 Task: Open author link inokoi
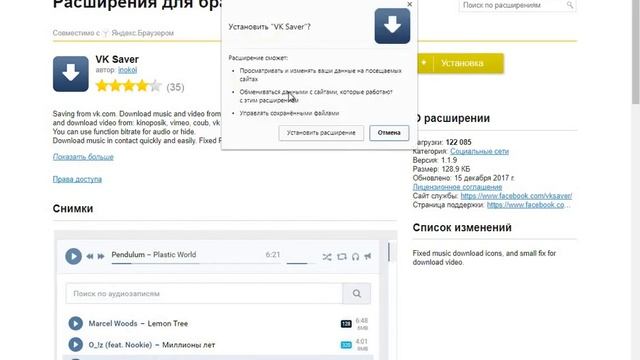click(x=127, y=70)
